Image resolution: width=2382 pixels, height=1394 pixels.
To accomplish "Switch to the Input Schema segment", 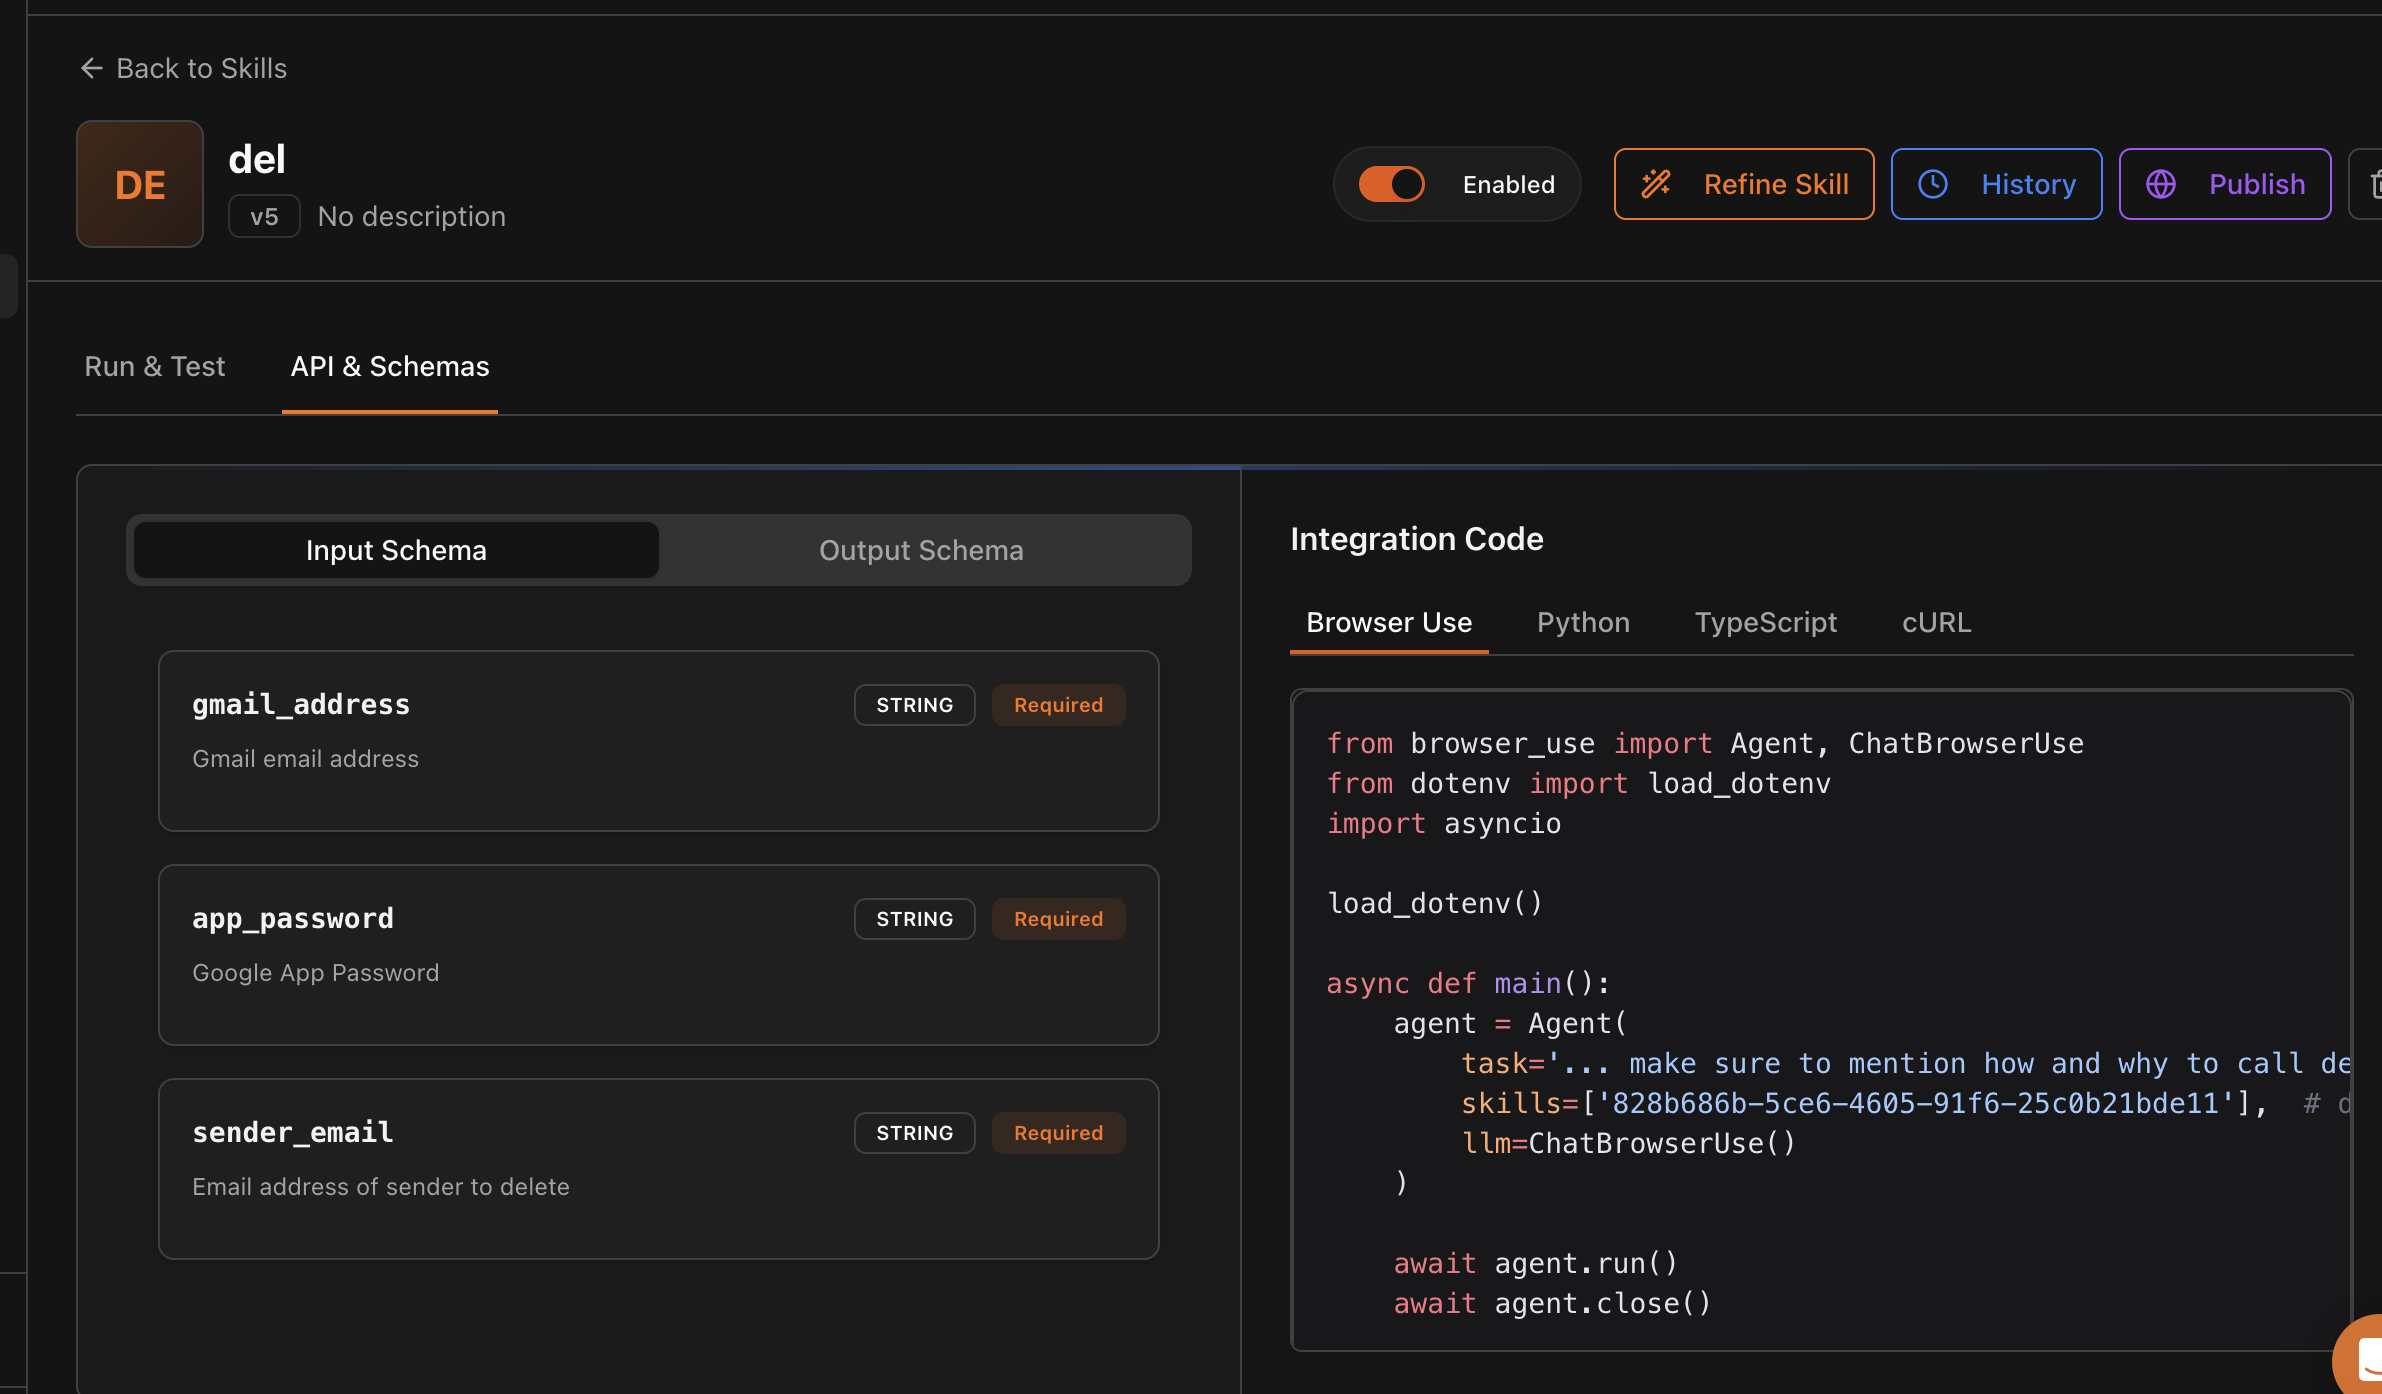I will click(x=396, y=550).
